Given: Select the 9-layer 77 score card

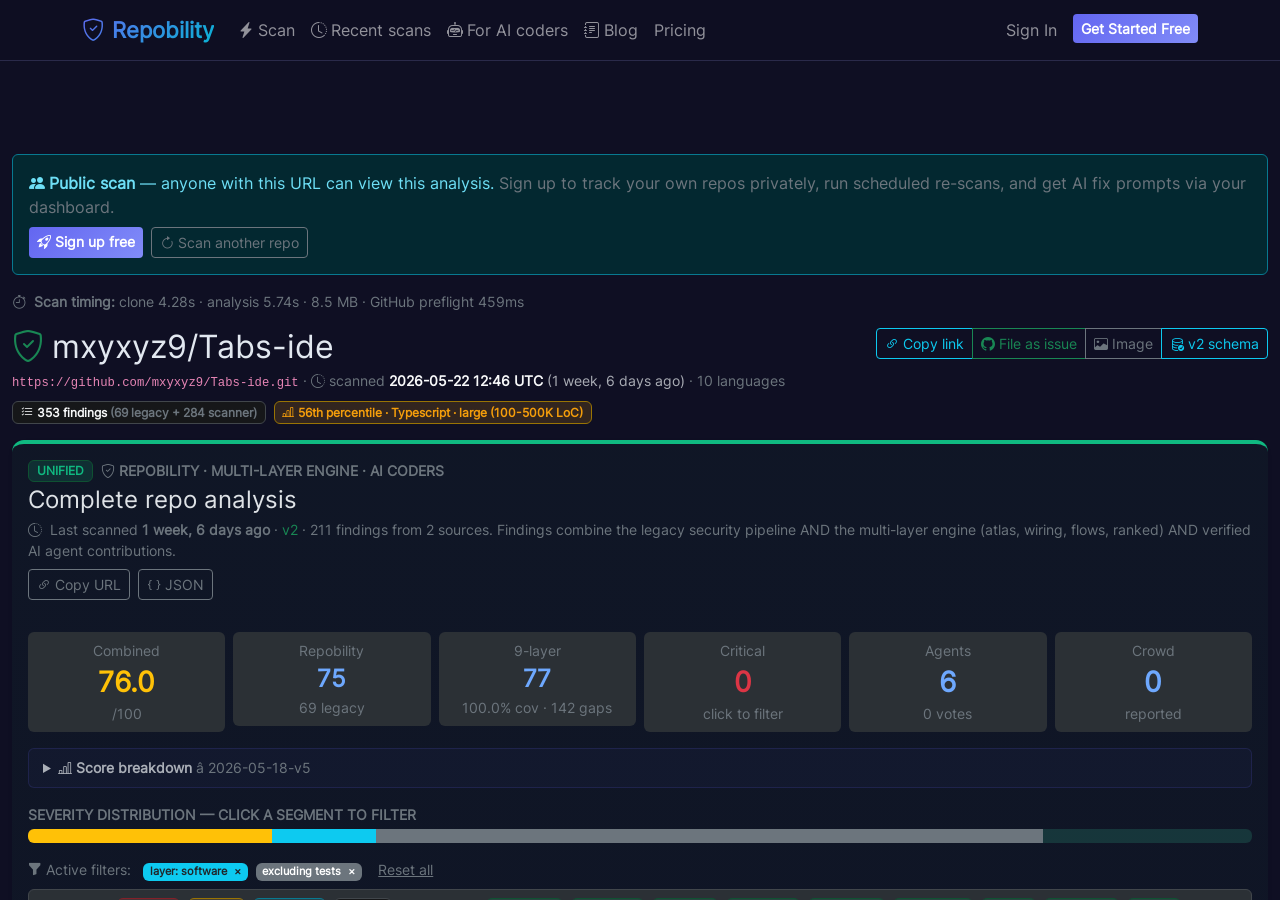Looking at the screenshot, I should point(537,679).
